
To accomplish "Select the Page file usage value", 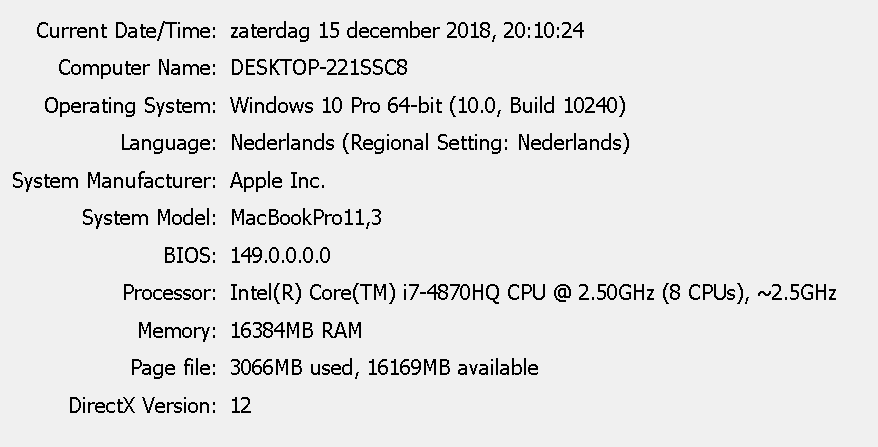I will (384, 368).
